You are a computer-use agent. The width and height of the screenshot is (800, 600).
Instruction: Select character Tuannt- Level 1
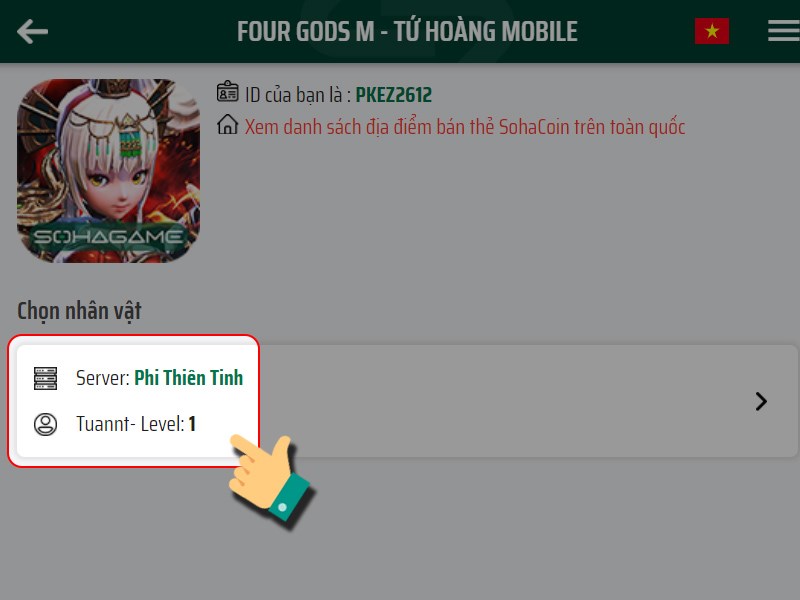[136, 424]
